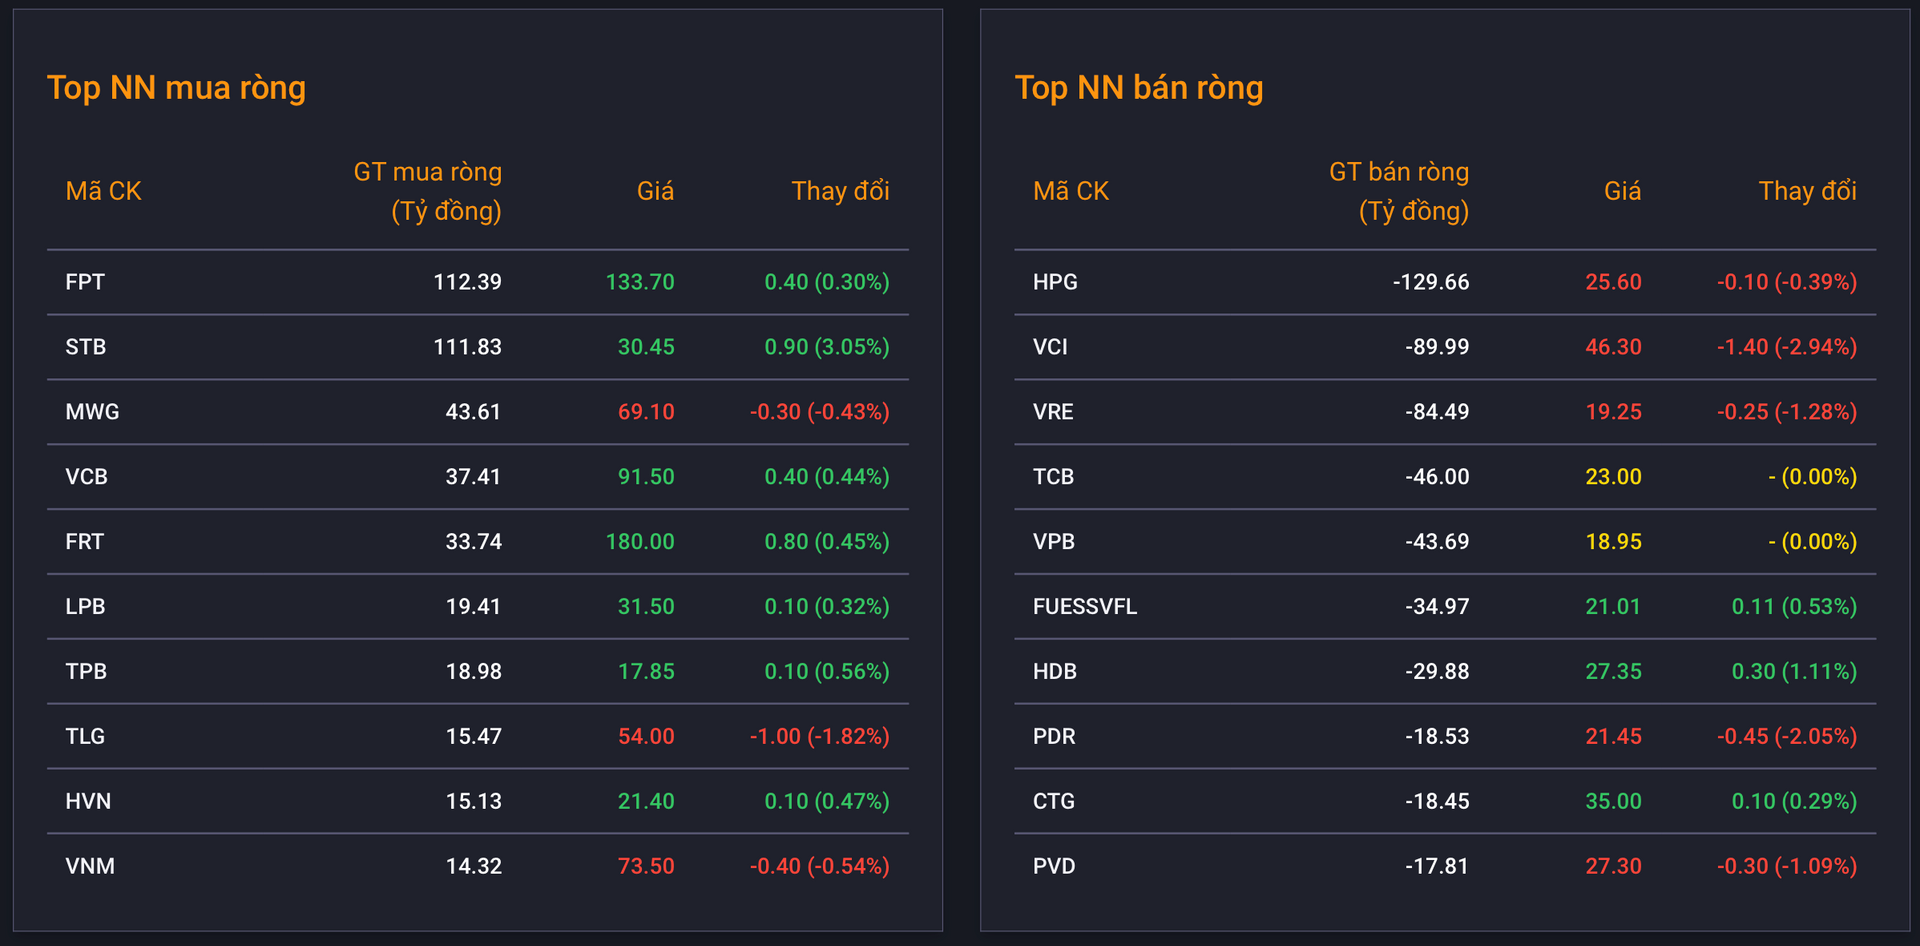
Task: Click FRT price 180.00
Action: (640, 542)
